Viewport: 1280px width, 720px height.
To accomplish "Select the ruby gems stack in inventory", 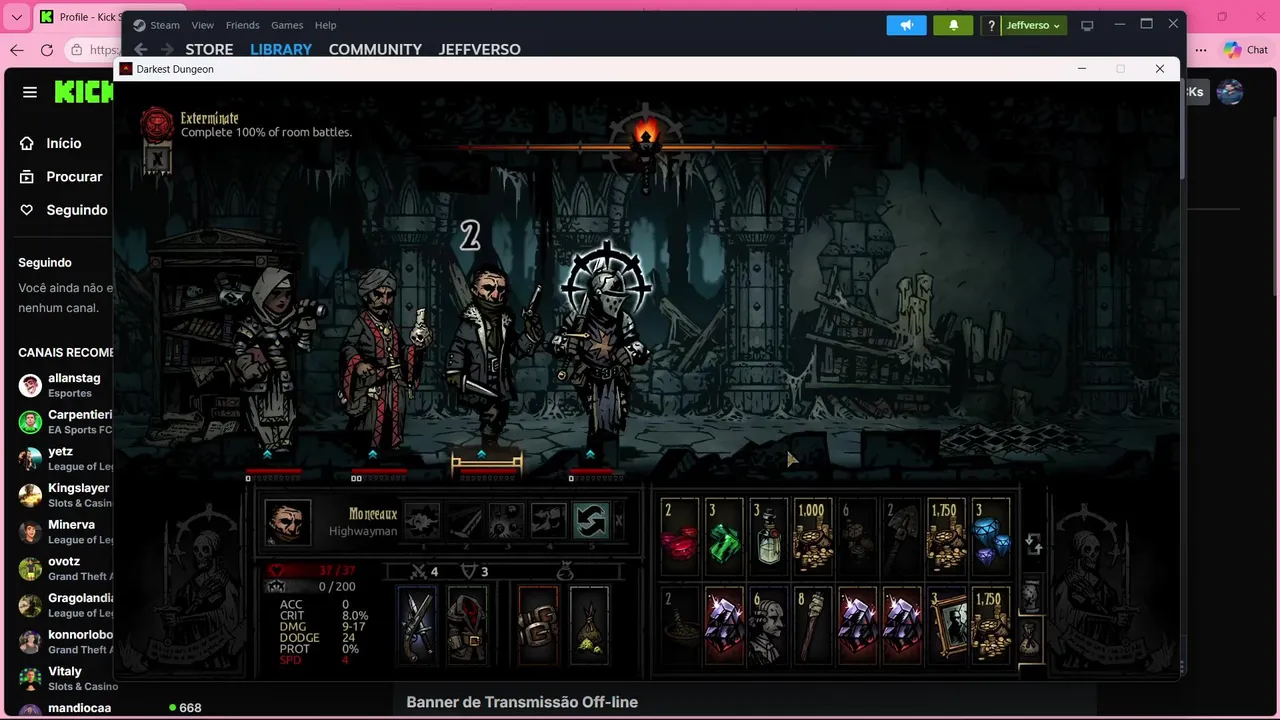I will click(679, 537).
